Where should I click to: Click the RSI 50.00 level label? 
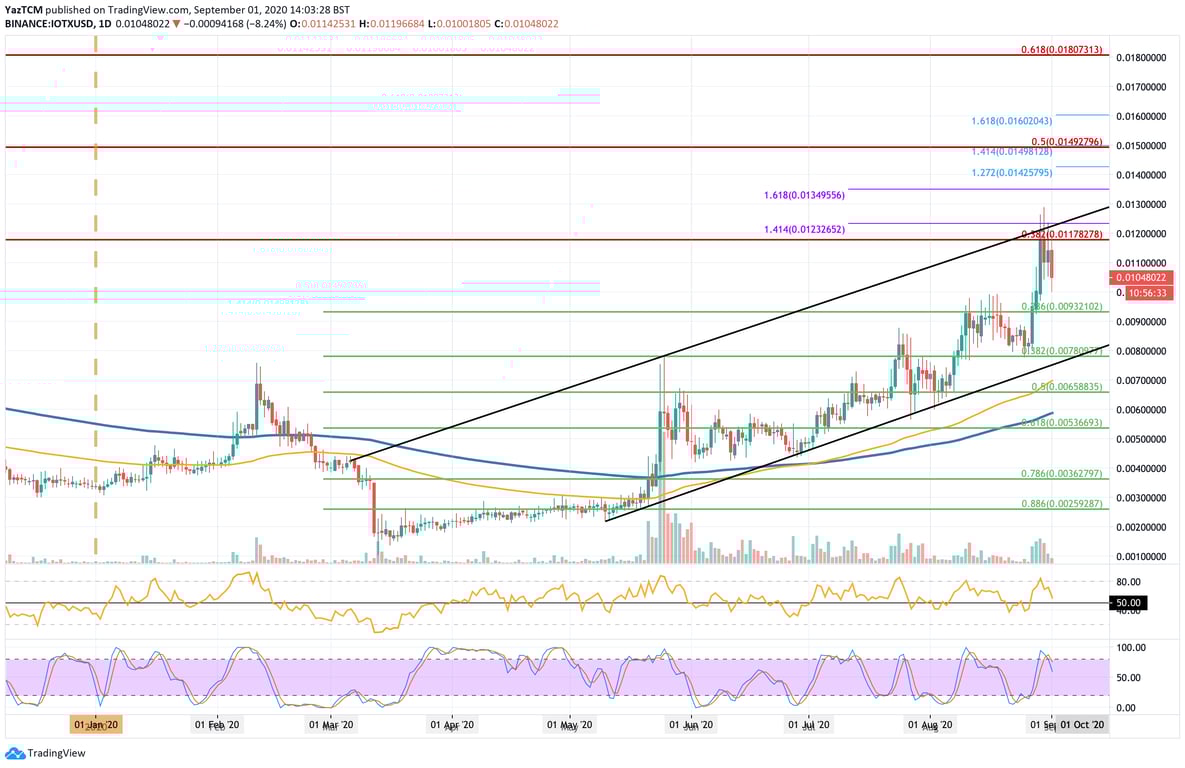[x=1127, y=602]
